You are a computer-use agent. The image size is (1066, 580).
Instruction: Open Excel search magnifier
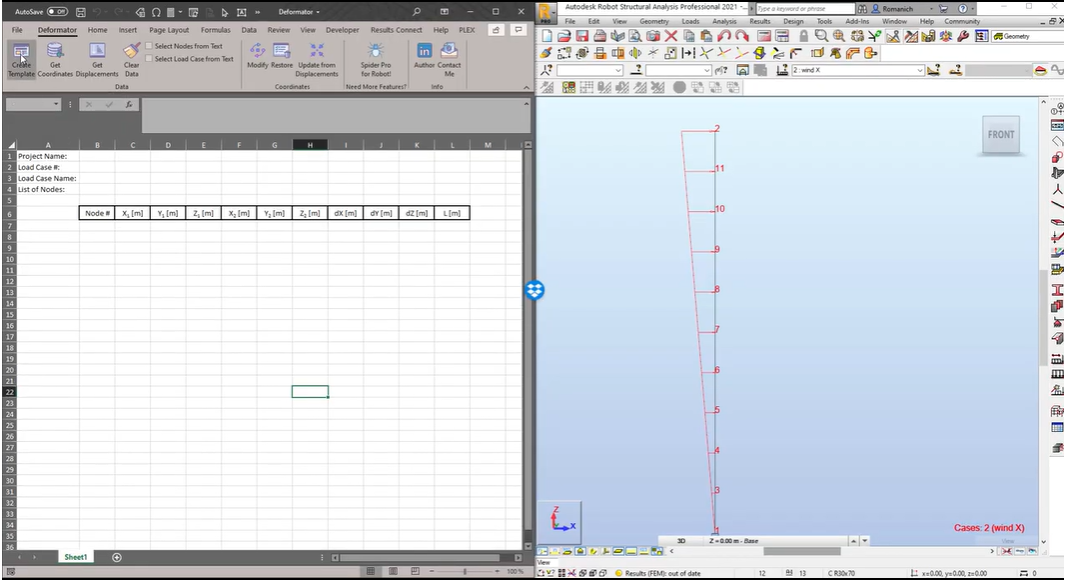pos(416,12)
